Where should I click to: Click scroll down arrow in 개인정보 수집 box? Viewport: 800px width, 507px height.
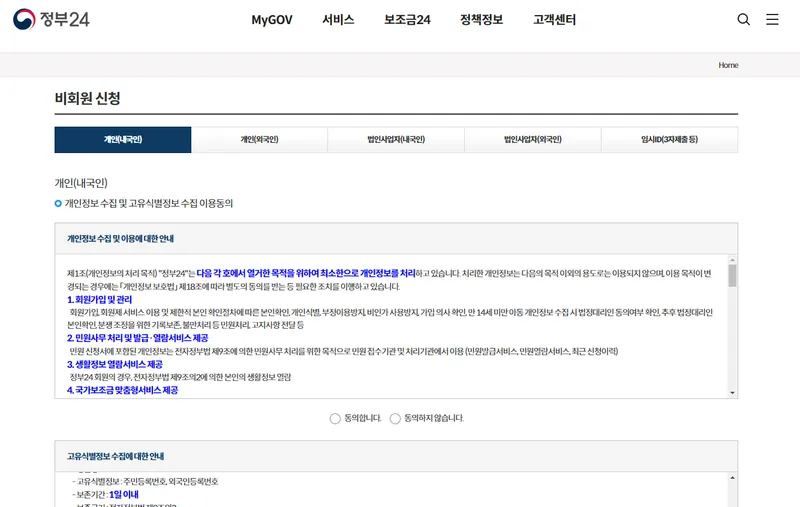[732, 393]
